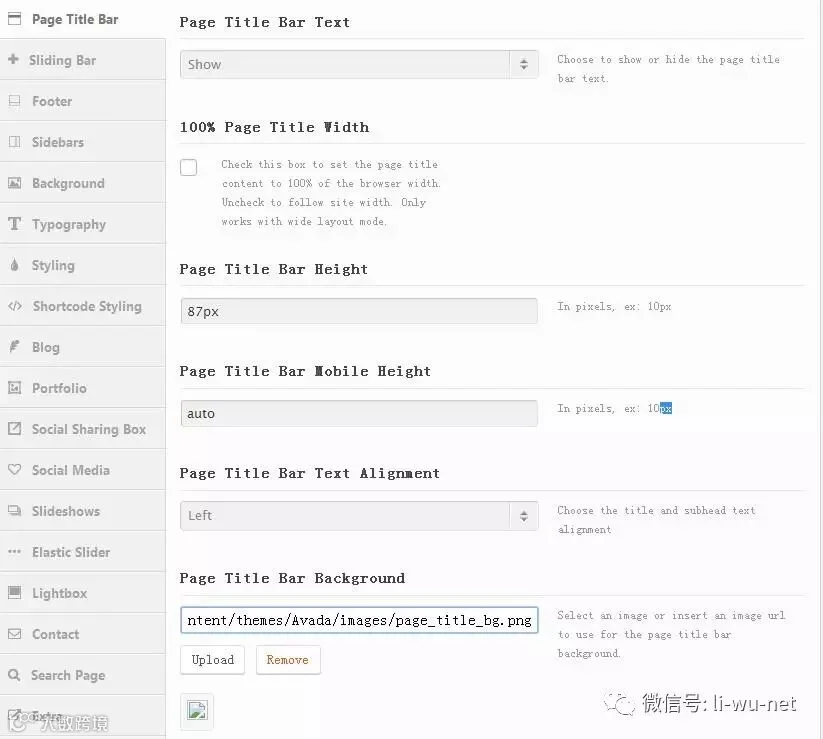Image resolution: width=823 pixels, height=739 pixels.
Task: Click the Page Title Bar Height field
Action: click(x=359, y=311)
